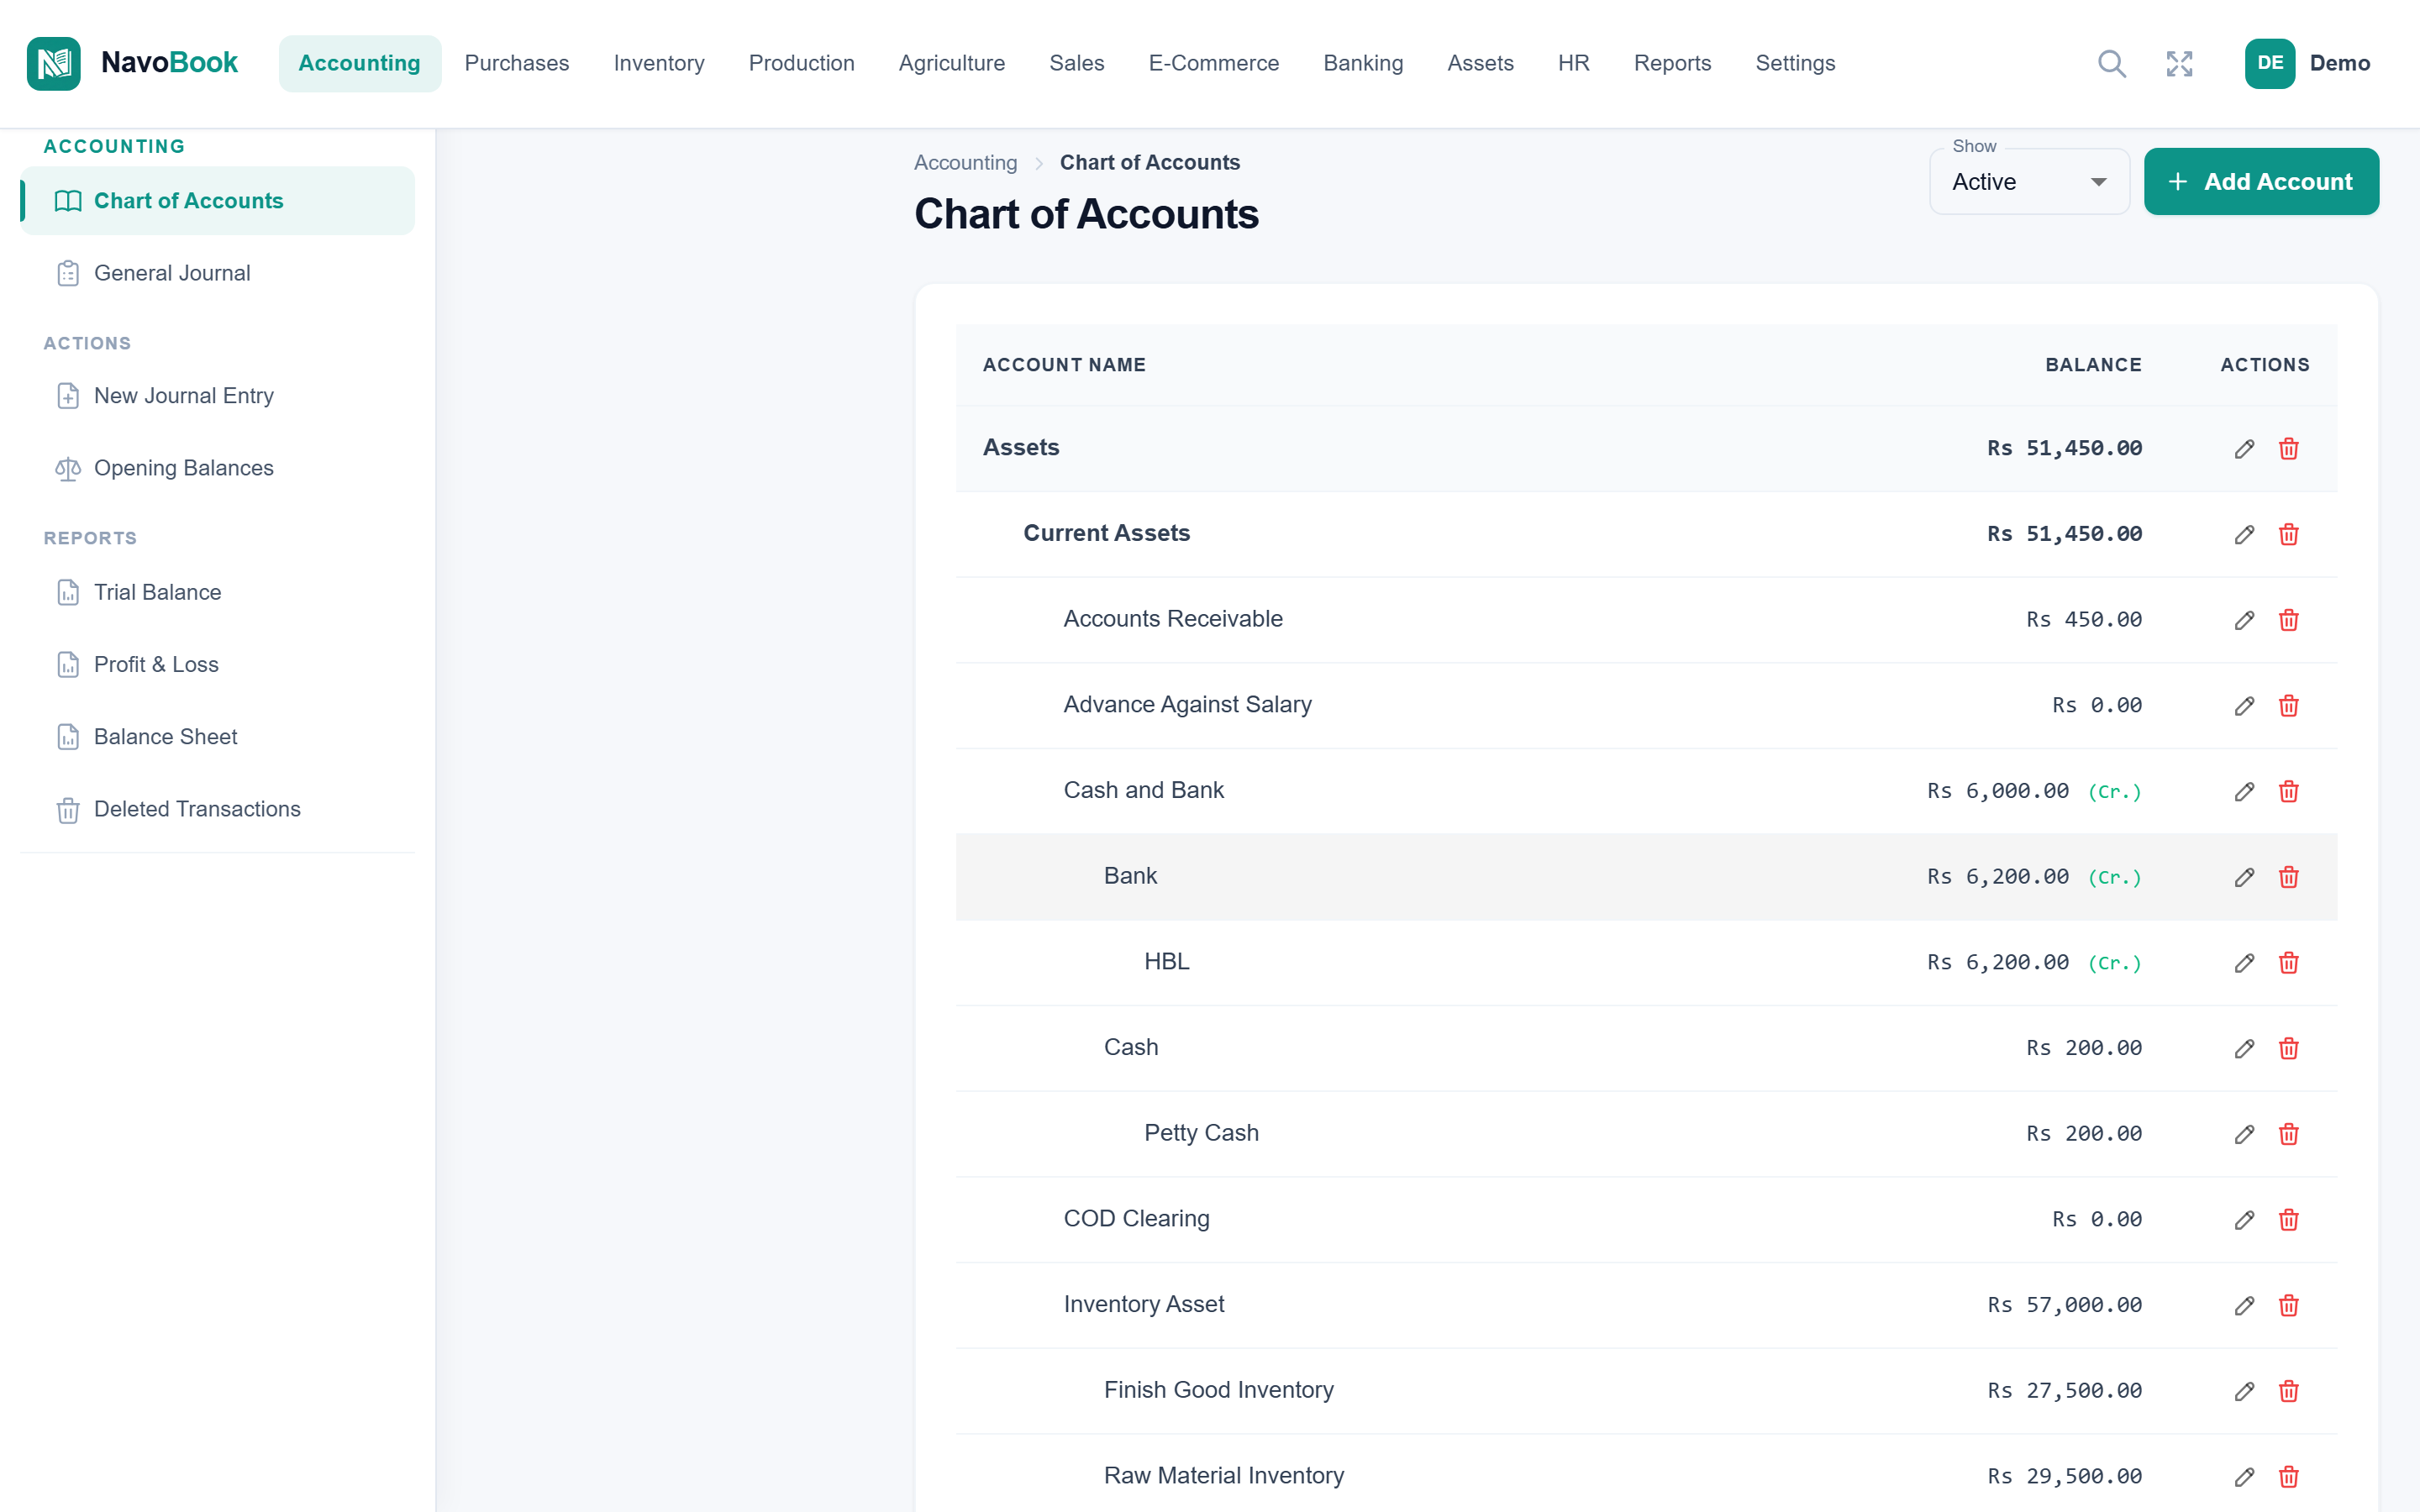This screenshot has height=1512, width=2420.
Task: Edit the COD Clearing account
Action: pos(2244,1220)
